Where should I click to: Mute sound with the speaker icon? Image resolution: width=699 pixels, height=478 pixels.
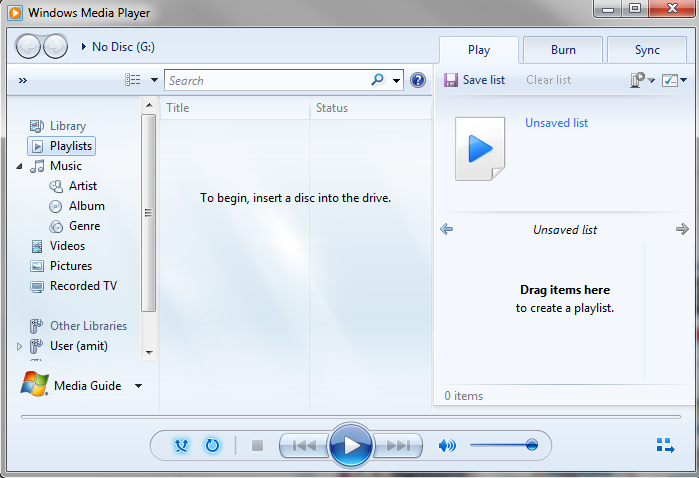[447, 445]
